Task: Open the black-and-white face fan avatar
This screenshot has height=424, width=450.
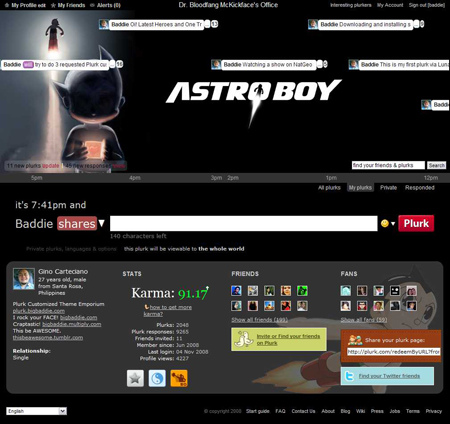Action: [x=395, y=291]
